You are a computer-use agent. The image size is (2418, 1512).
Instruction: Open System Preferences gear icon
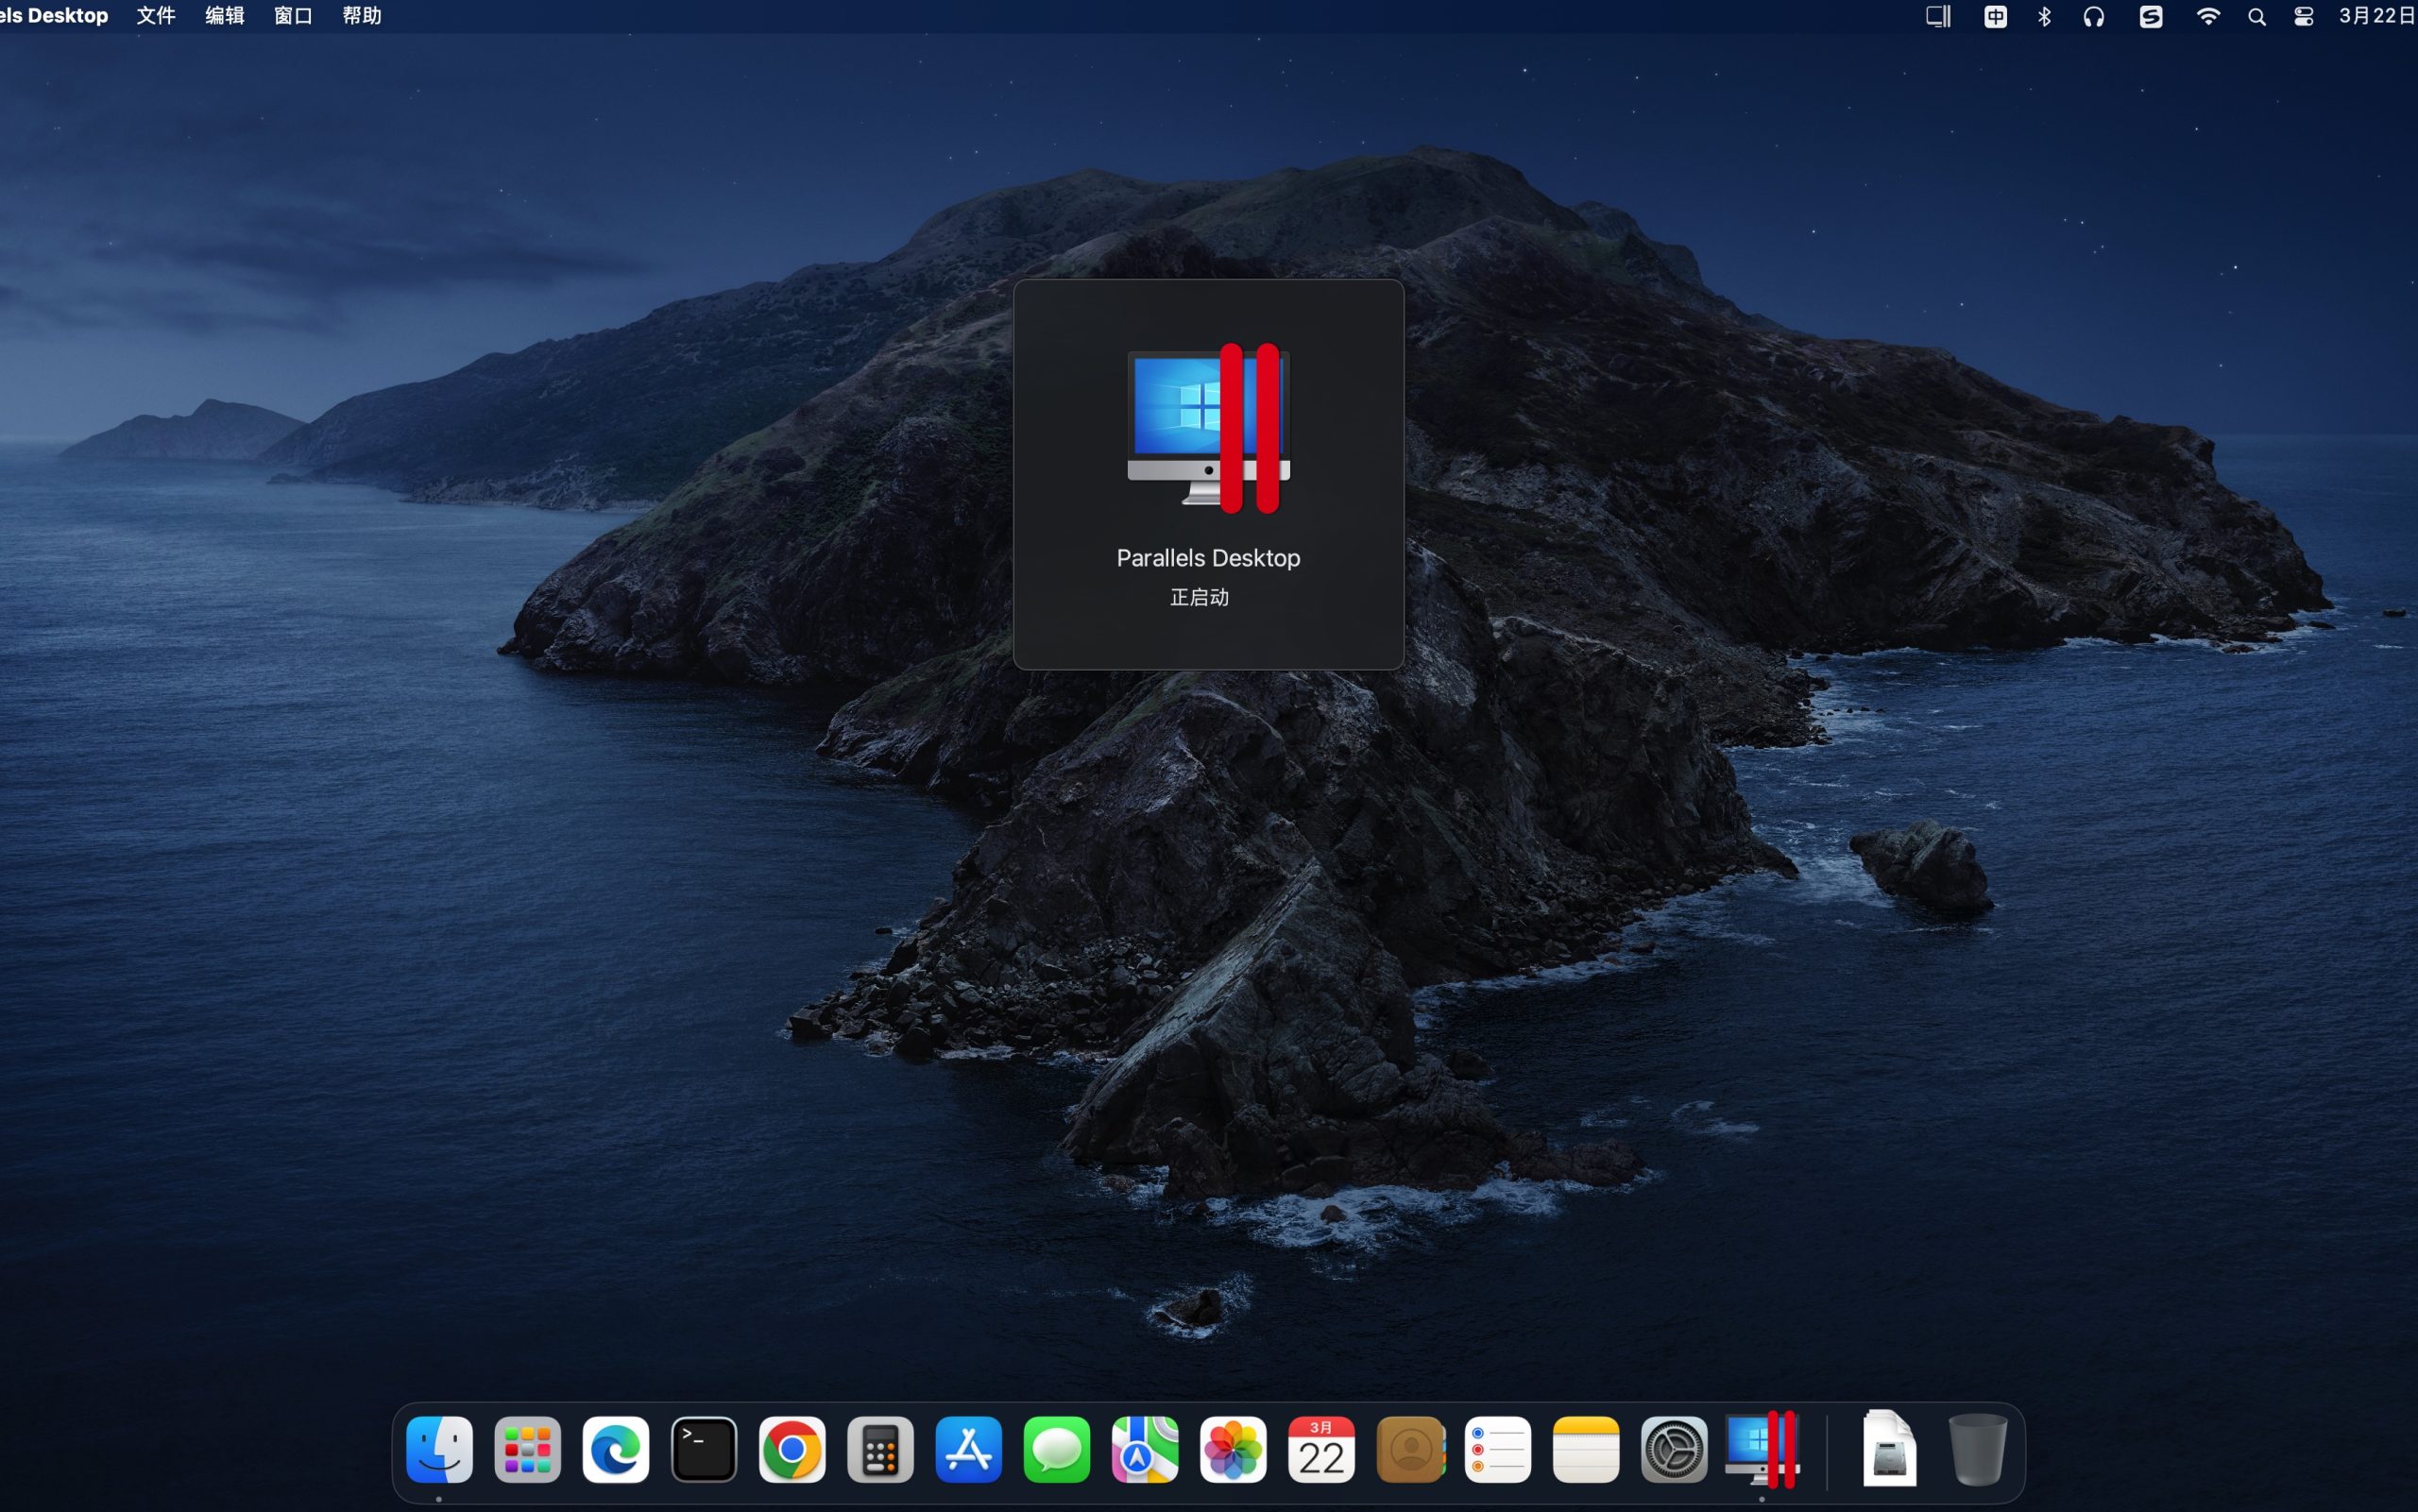[x=1673, y=1449]
